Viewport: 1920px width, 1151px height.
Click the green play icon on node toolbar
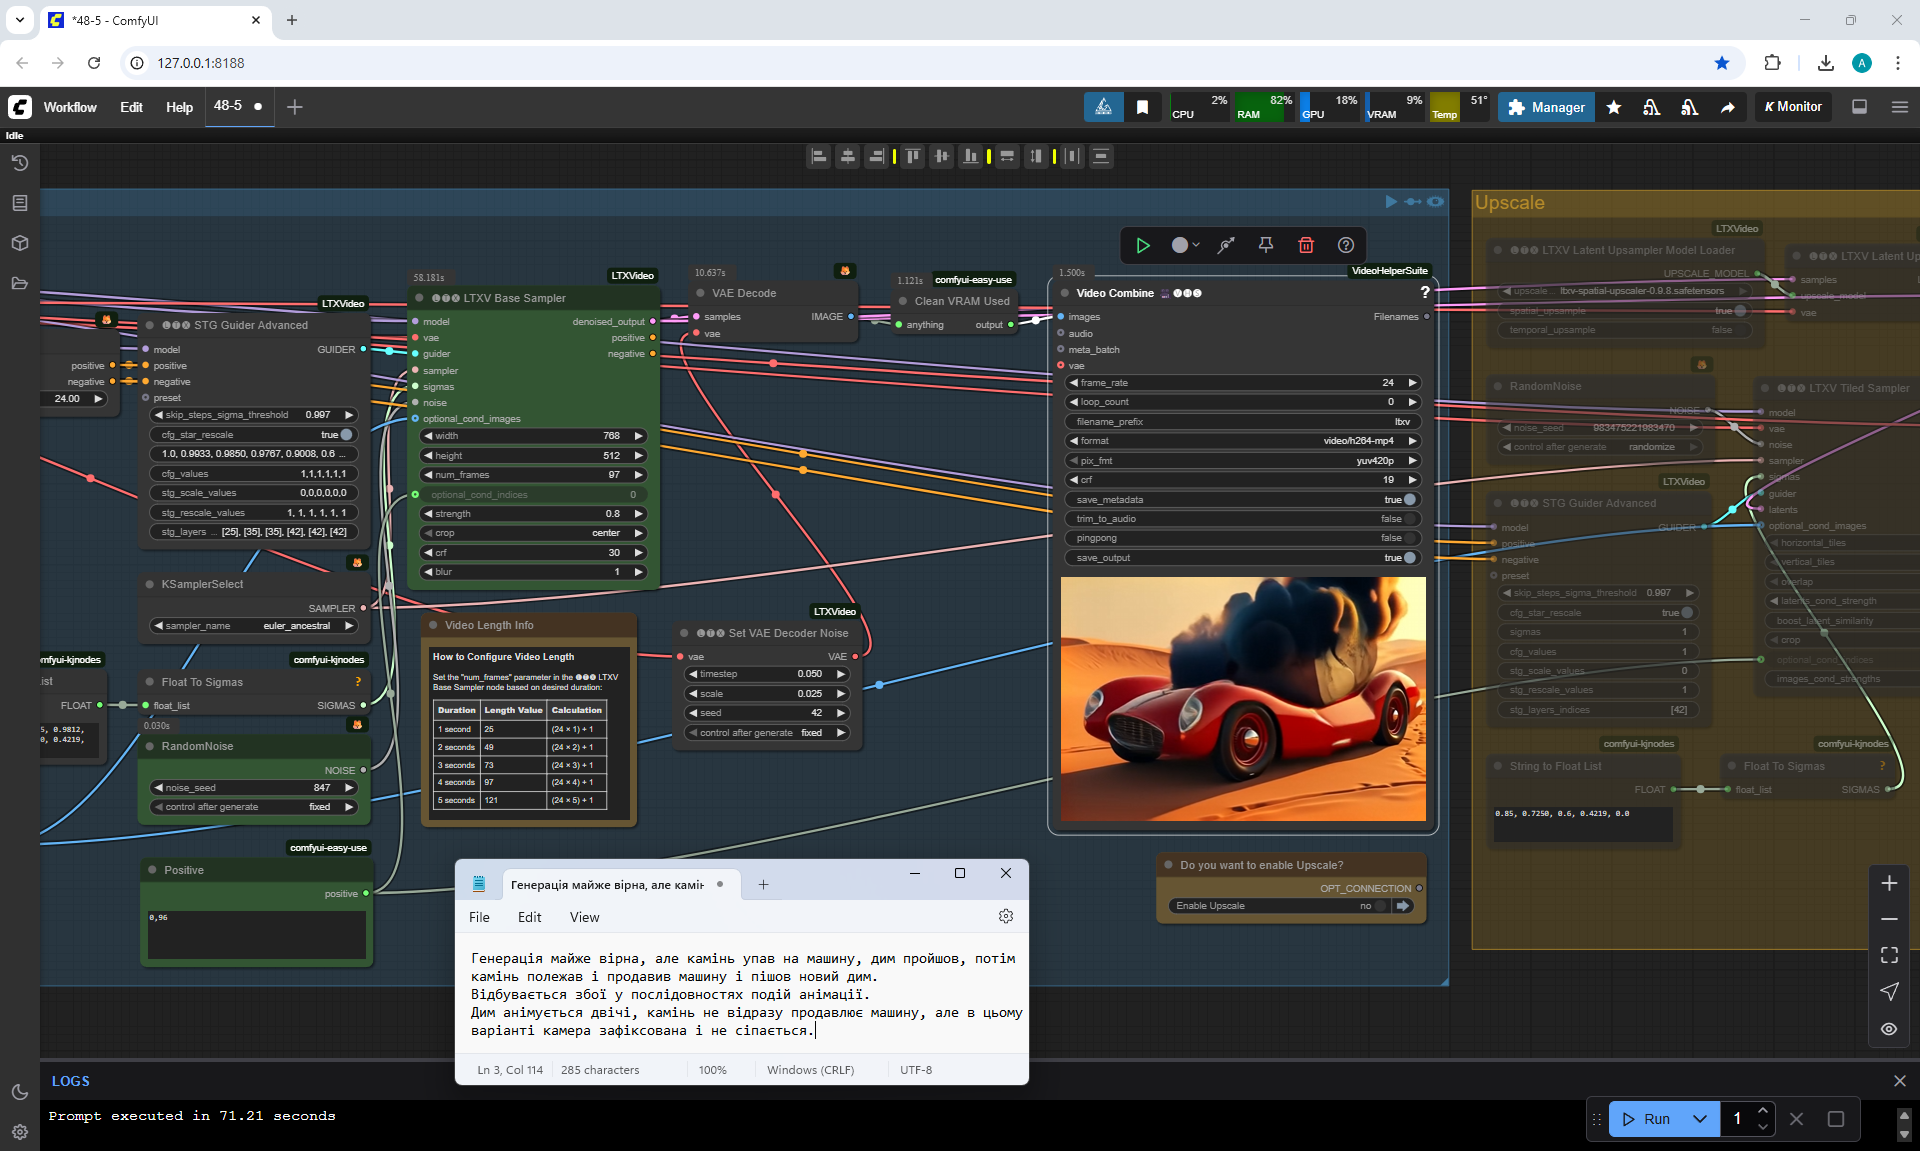point(1143,245)
